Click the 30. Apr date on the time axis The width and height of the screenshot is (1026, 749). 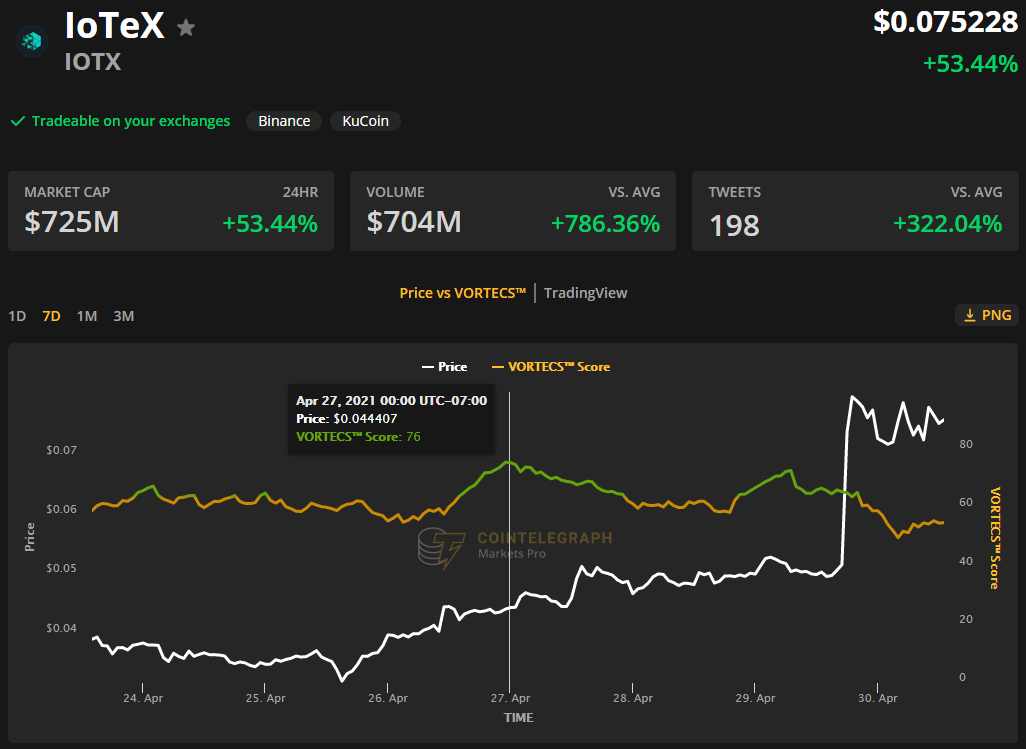[877, 698]
